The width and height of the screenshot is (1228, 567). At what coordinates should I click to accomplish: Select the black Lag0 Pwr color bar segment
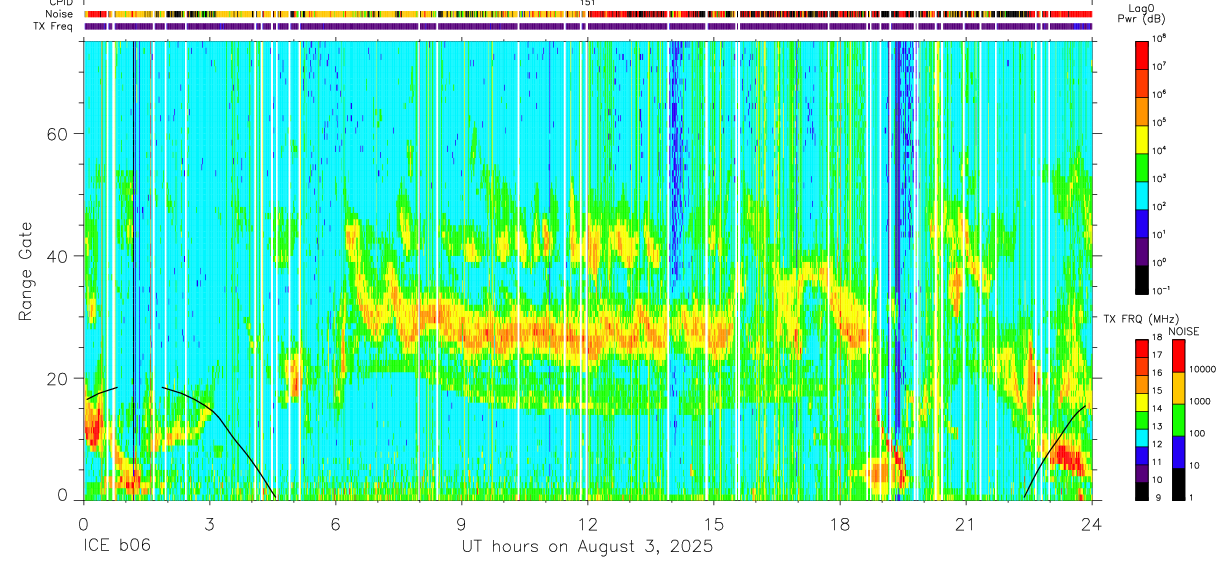pos(1142,279)
